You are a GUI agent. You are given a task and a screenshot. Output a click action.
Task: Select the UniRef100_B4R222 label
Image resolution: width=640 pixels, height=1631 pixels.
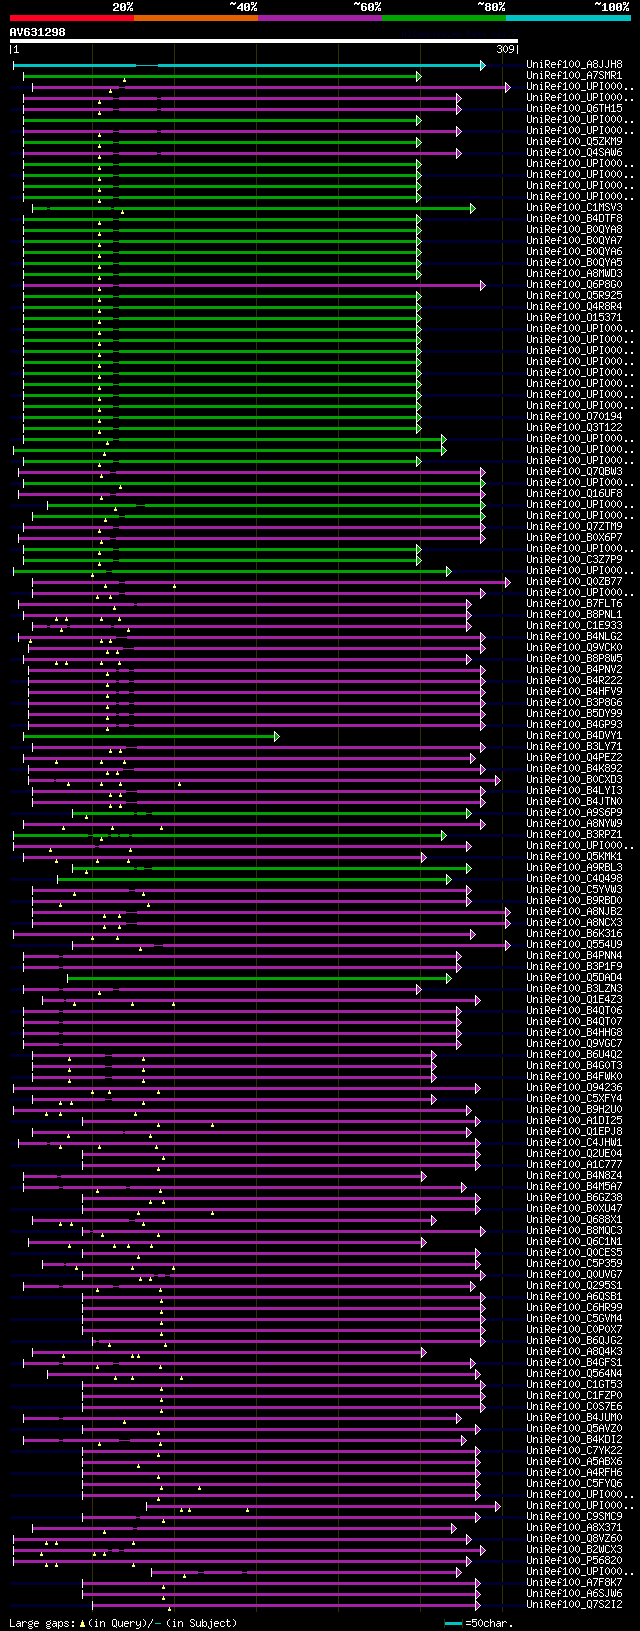point(574,681)
